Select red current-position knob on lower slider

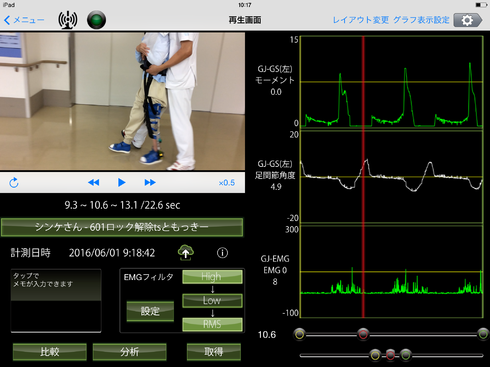pos(390,355)
